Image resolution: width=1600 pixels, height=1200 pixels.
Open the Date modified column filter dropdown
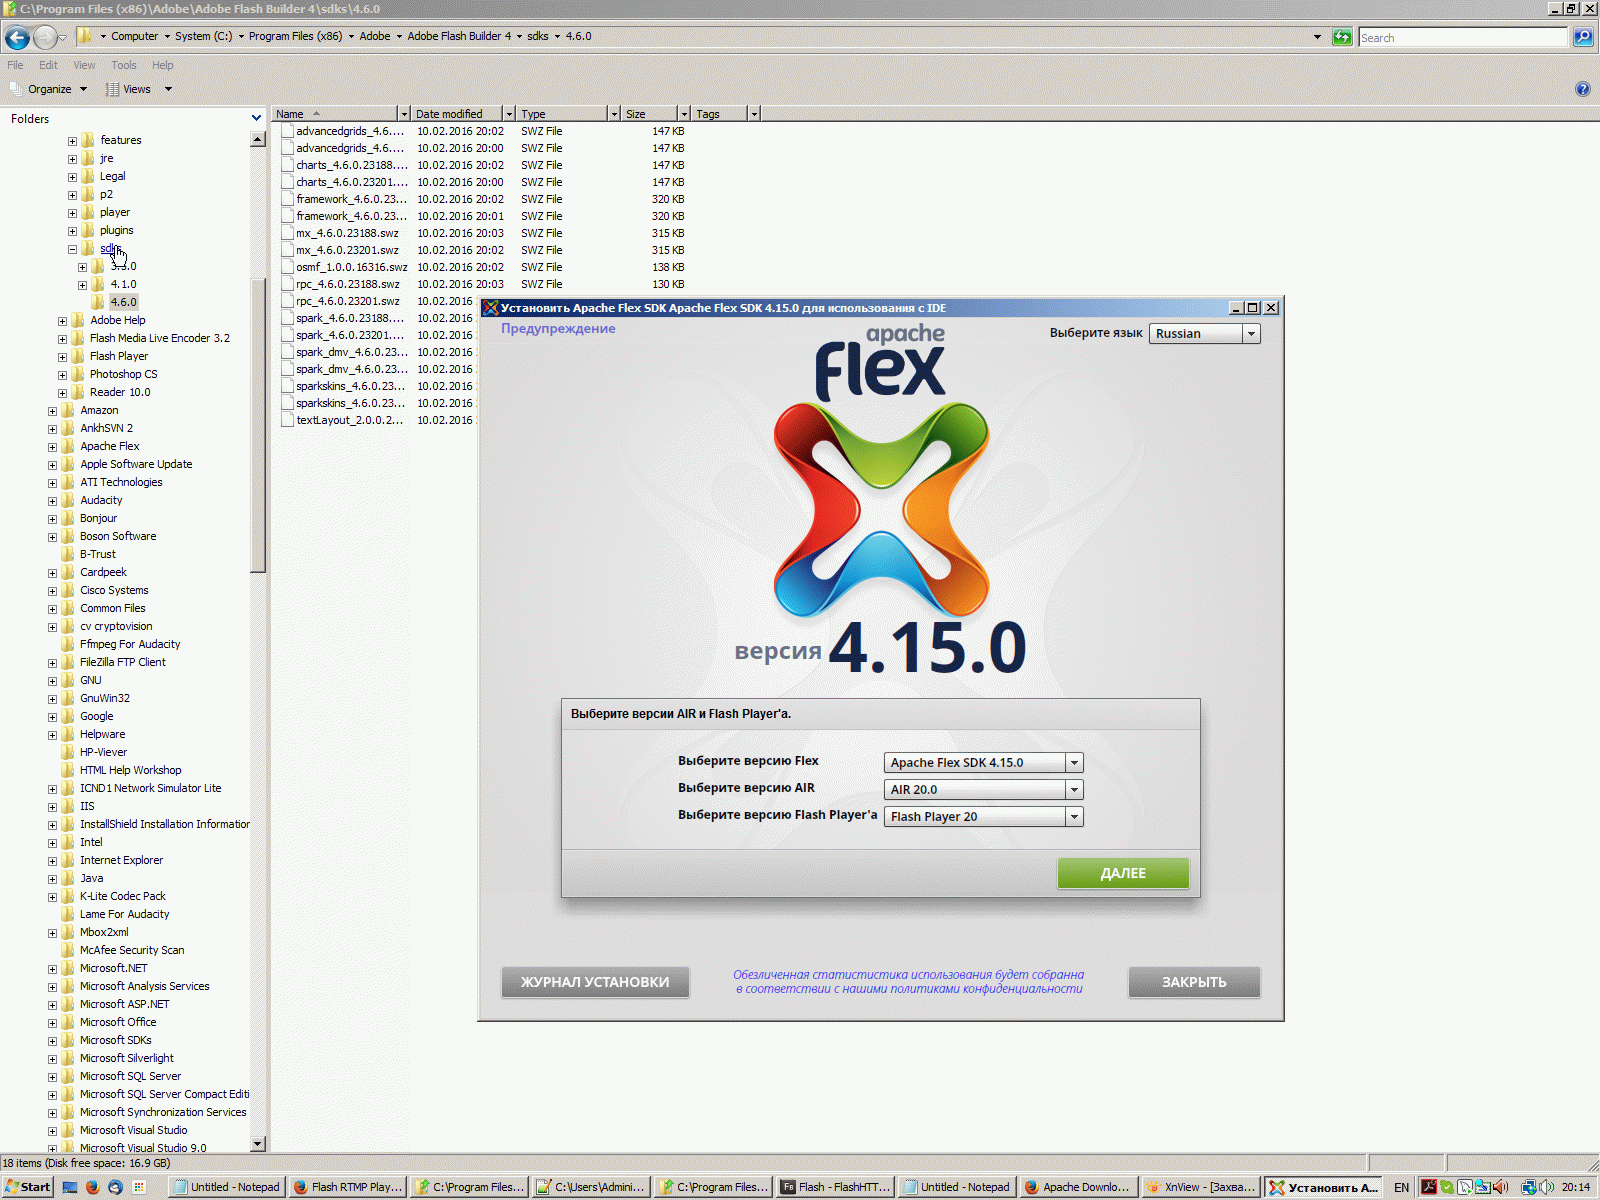coord(509,114)
